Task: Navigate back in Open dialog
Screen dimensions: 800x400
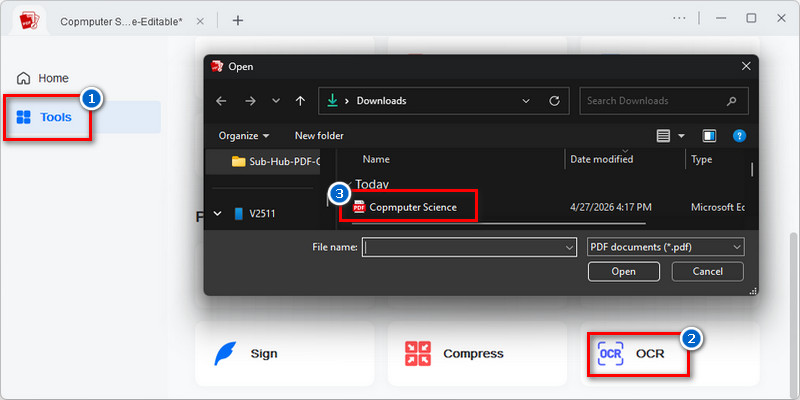Action: (221, 101)
